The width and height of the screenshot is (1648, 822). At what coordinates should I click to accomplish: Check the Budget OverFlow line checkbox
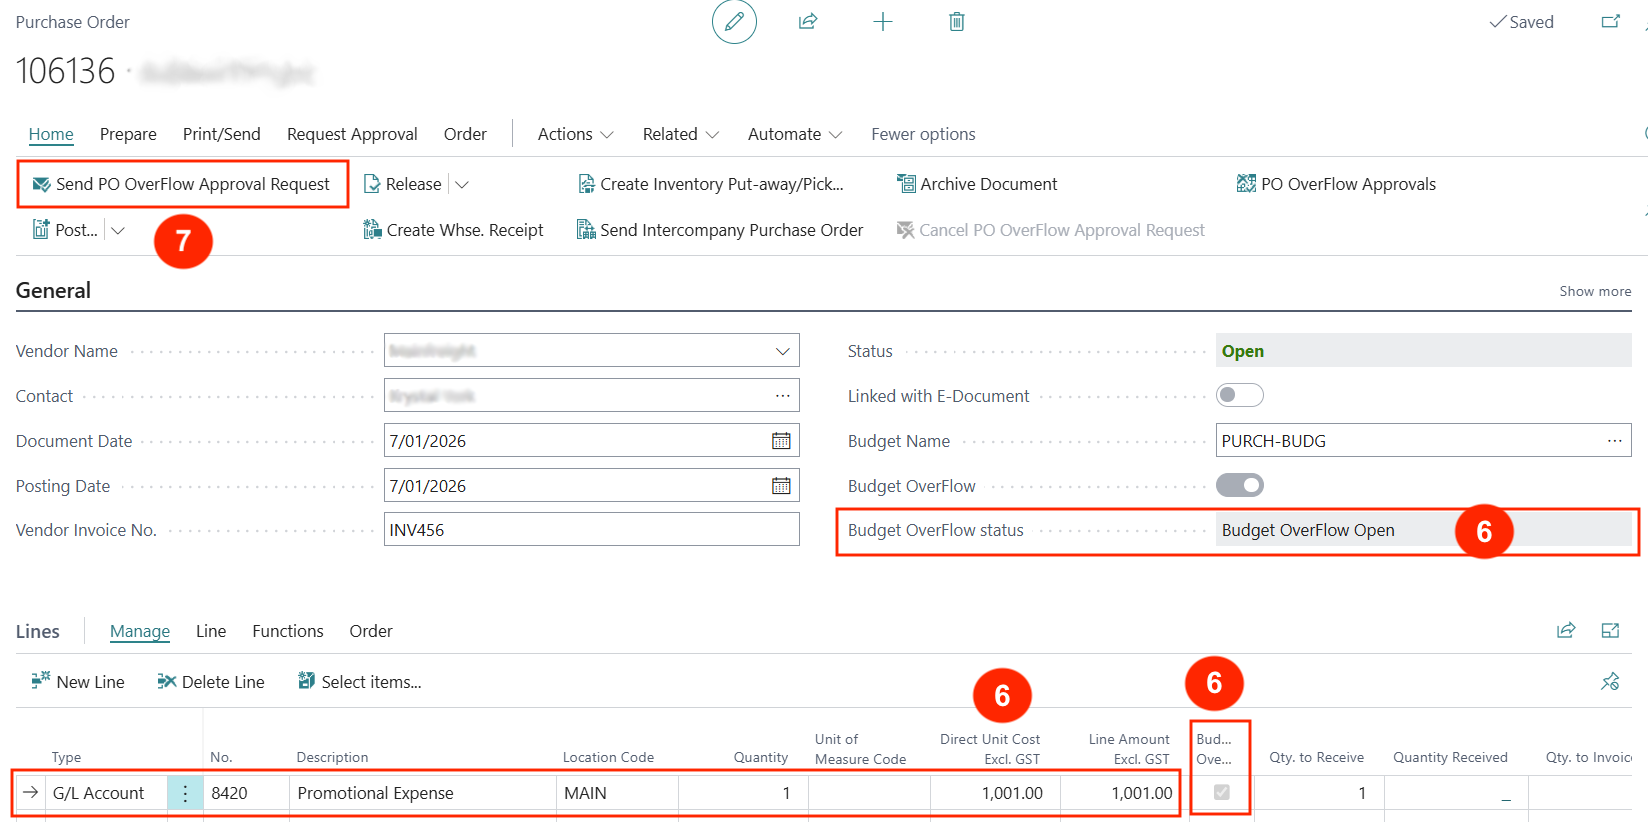tap(1221, 792)
